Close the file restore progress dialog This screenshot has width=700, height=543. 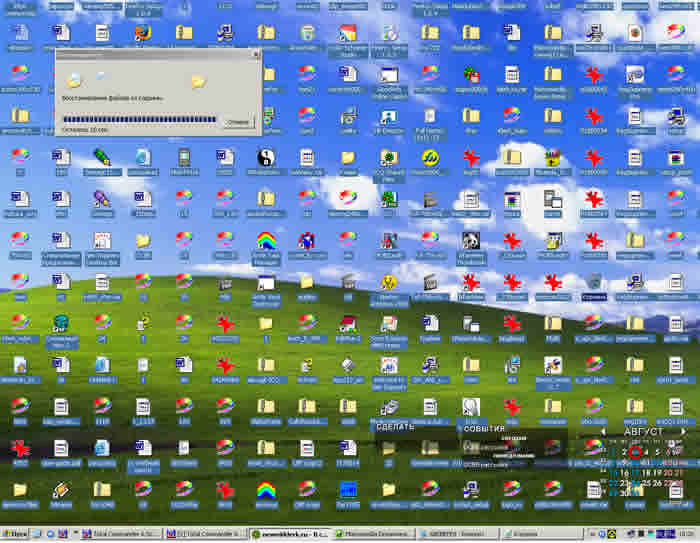[256, 54]
